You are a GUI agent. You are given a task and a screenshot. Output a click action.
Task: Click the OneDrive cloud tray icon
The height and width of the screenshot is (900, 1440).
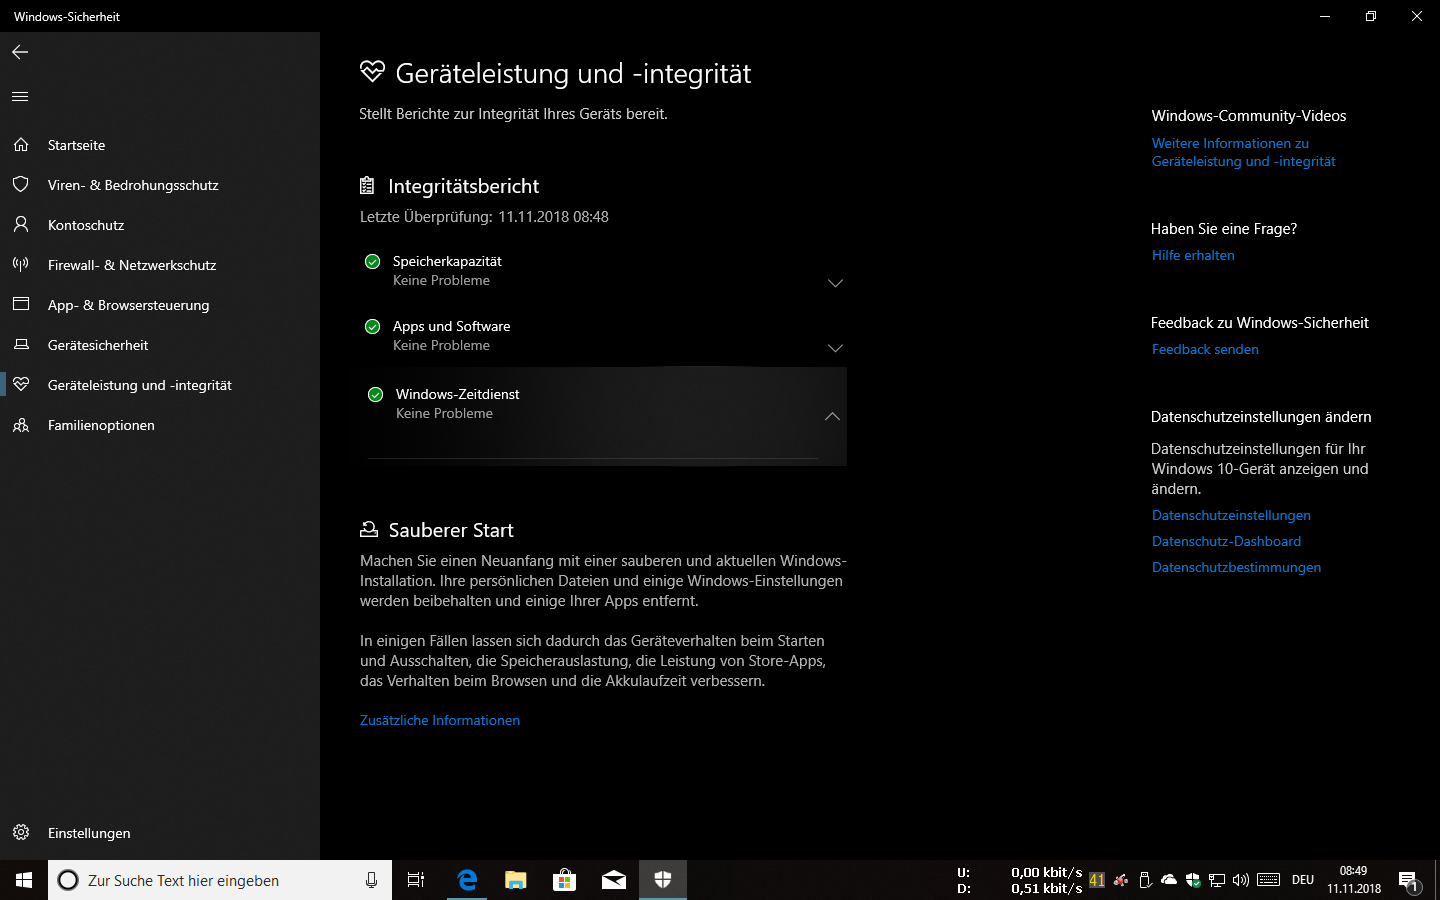[x=1169, y=880]
